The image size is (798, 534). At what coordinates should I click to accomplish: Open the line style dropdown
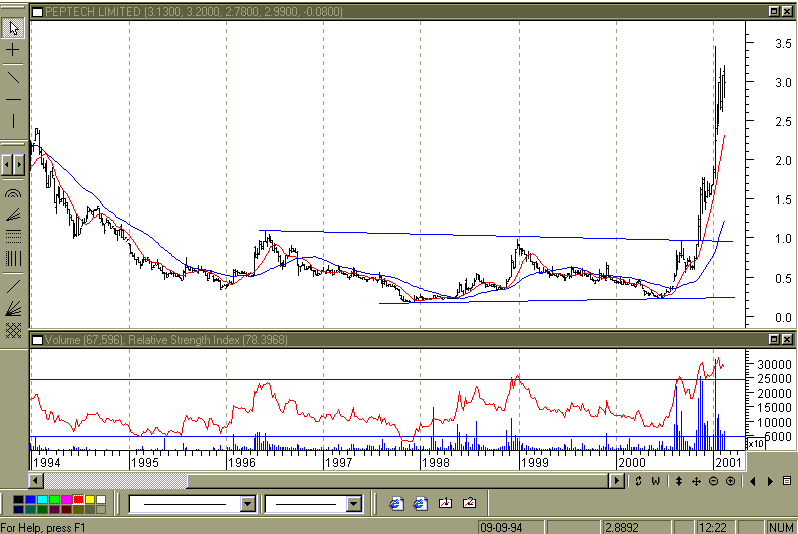248,504
